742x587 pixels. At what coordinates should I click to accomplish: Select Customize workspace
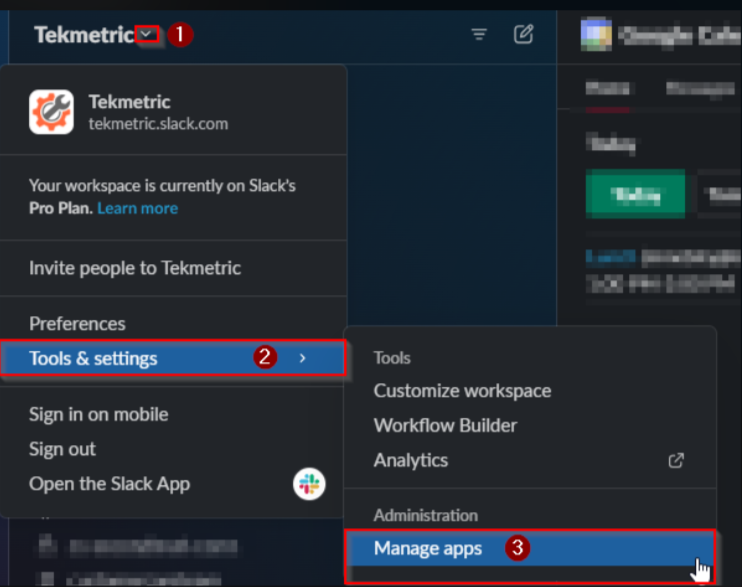click(530, 391)
